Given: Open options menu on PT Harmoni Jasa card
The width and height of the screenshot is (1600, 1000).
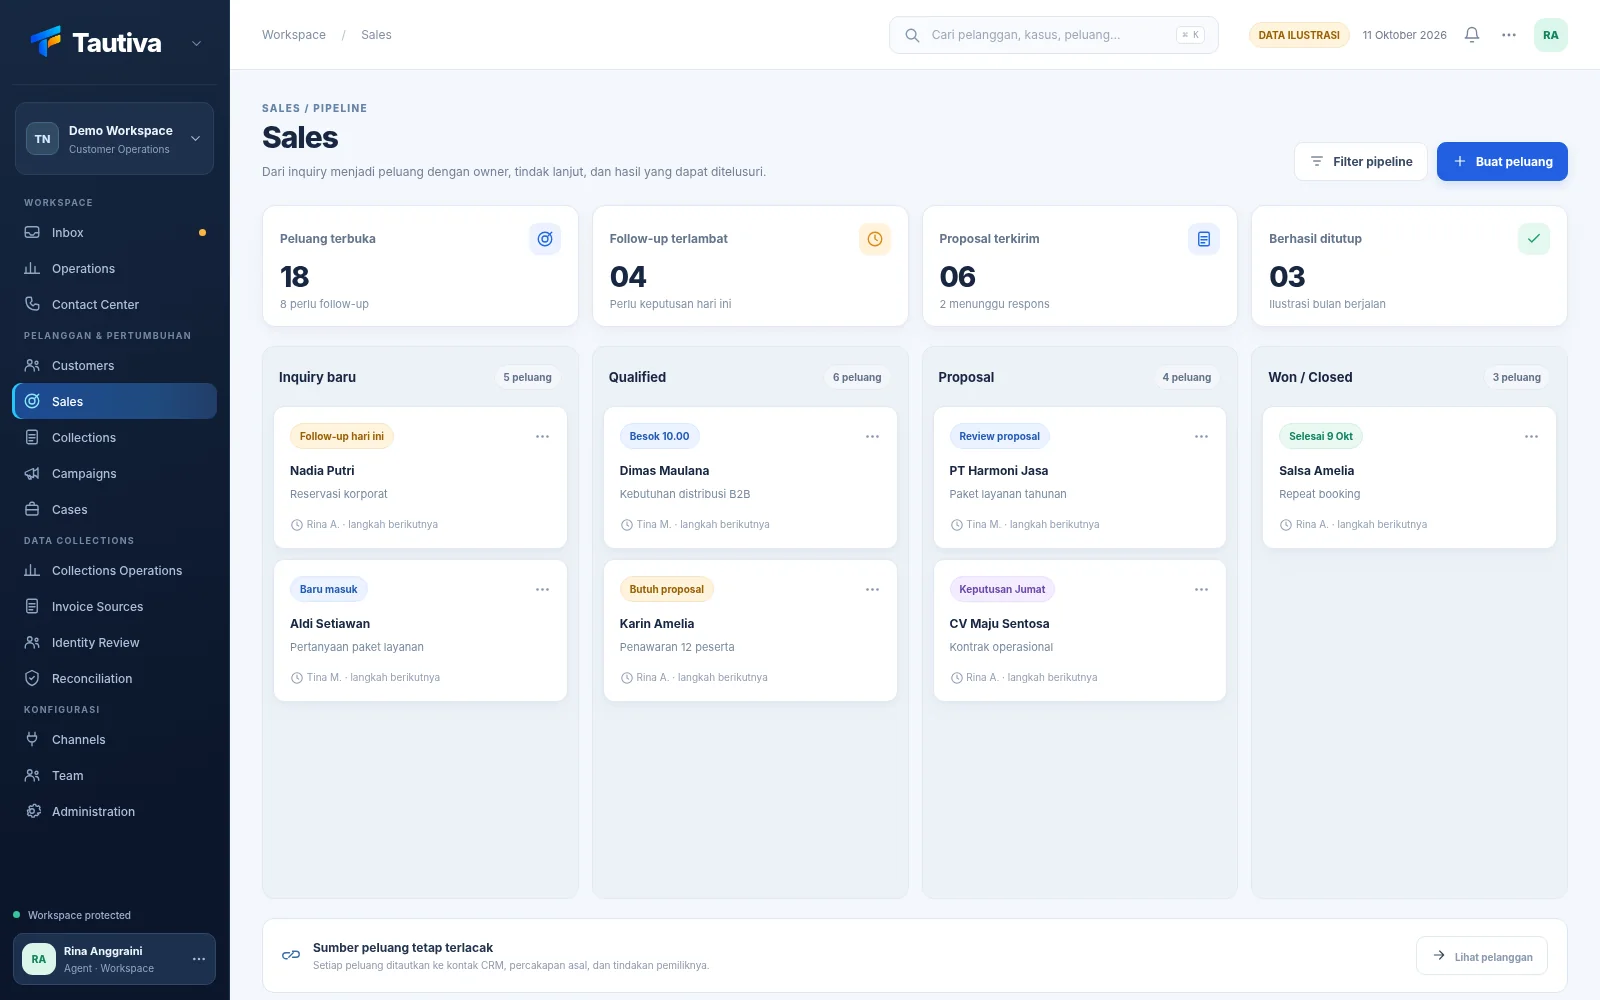Looking at the screenshot, I should pyautogui.click(x=1201, y=437).
